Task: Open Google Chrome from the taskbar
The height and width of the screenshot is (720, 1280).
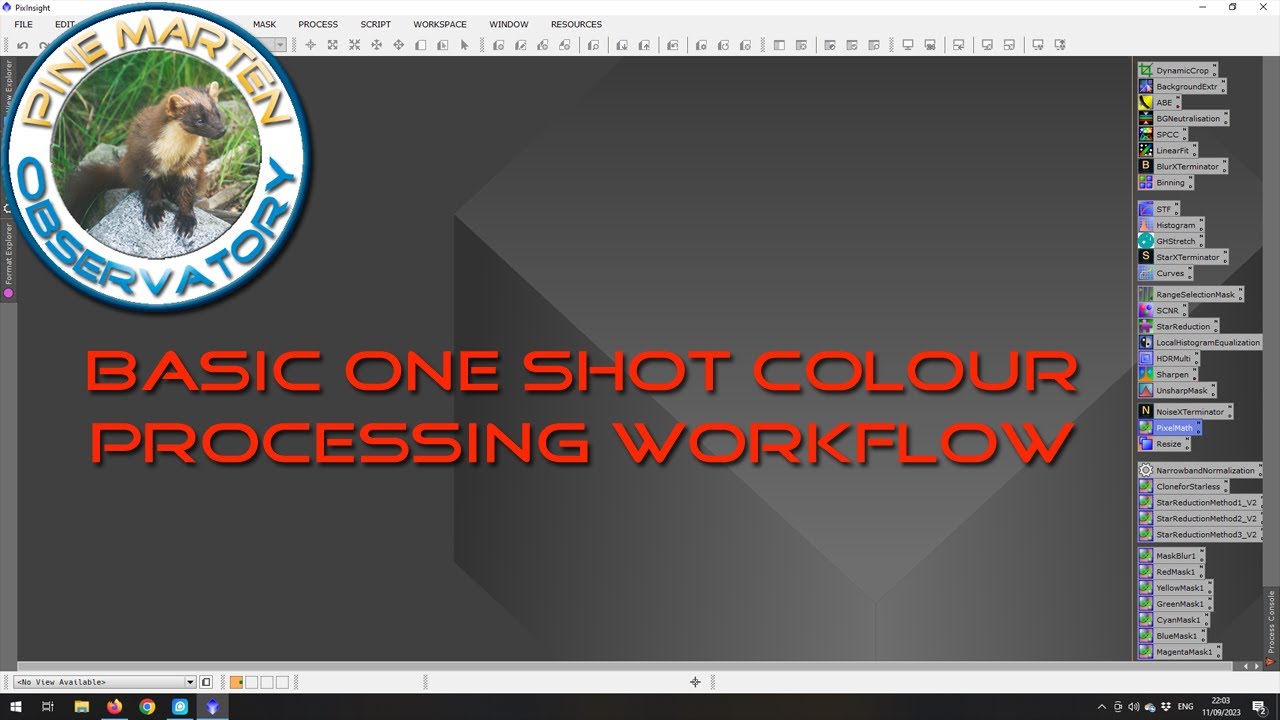Action: [147, 706]
